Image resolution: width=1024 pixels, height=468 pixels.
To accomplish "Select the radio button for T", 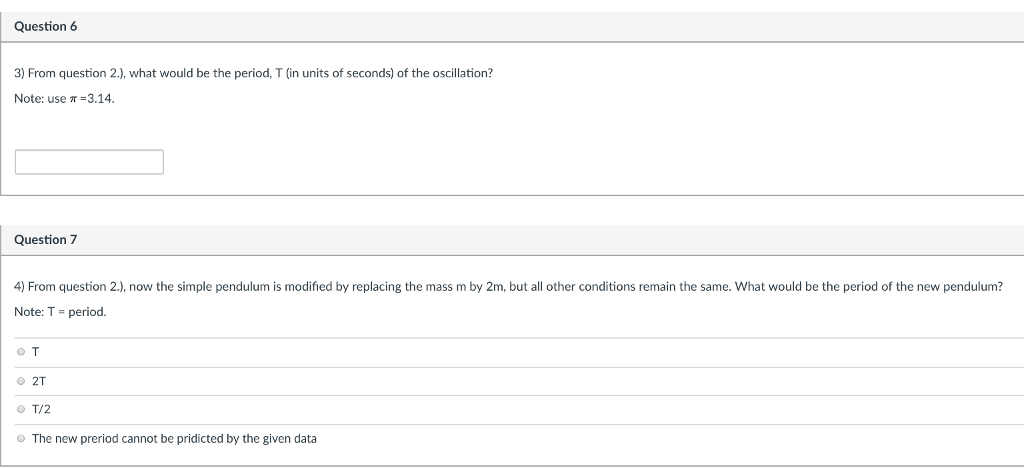I will (21, 352).
